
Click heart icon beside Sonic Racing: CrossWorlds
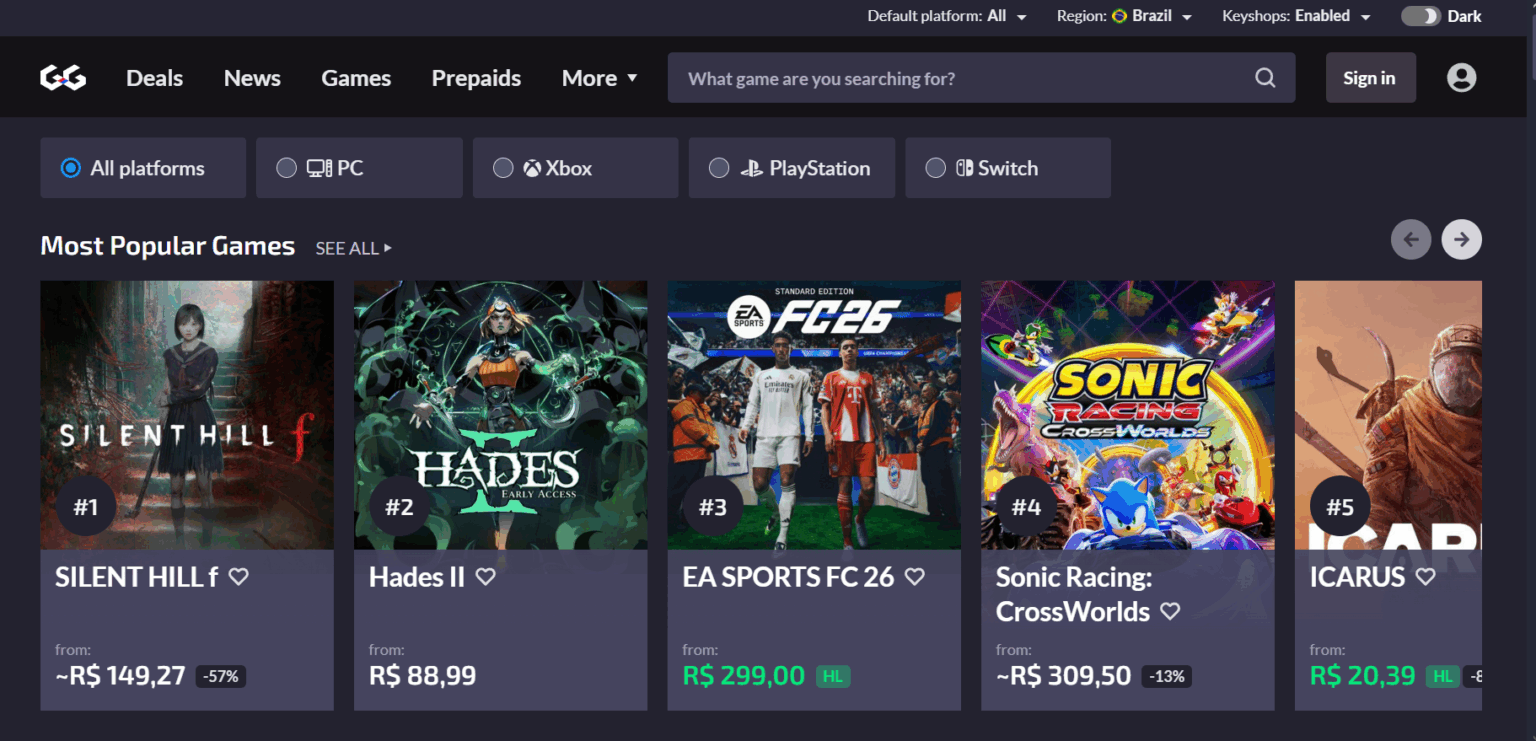coord(1170,611)
